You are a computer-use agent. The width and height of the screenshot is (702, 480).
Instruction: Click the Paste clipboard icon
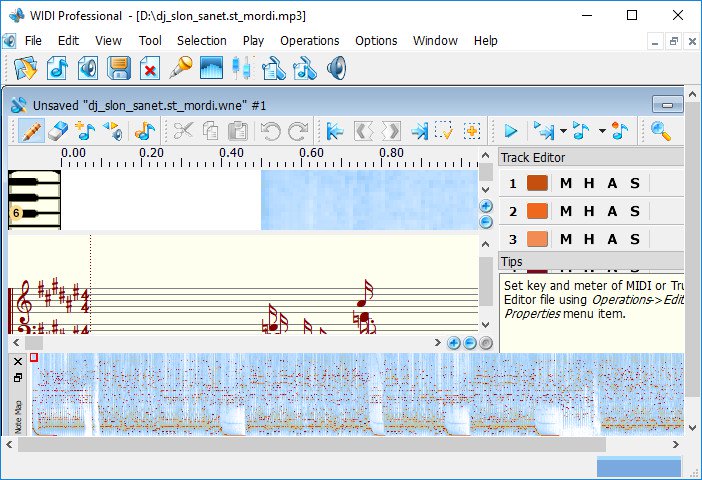[x=238, y=131]
